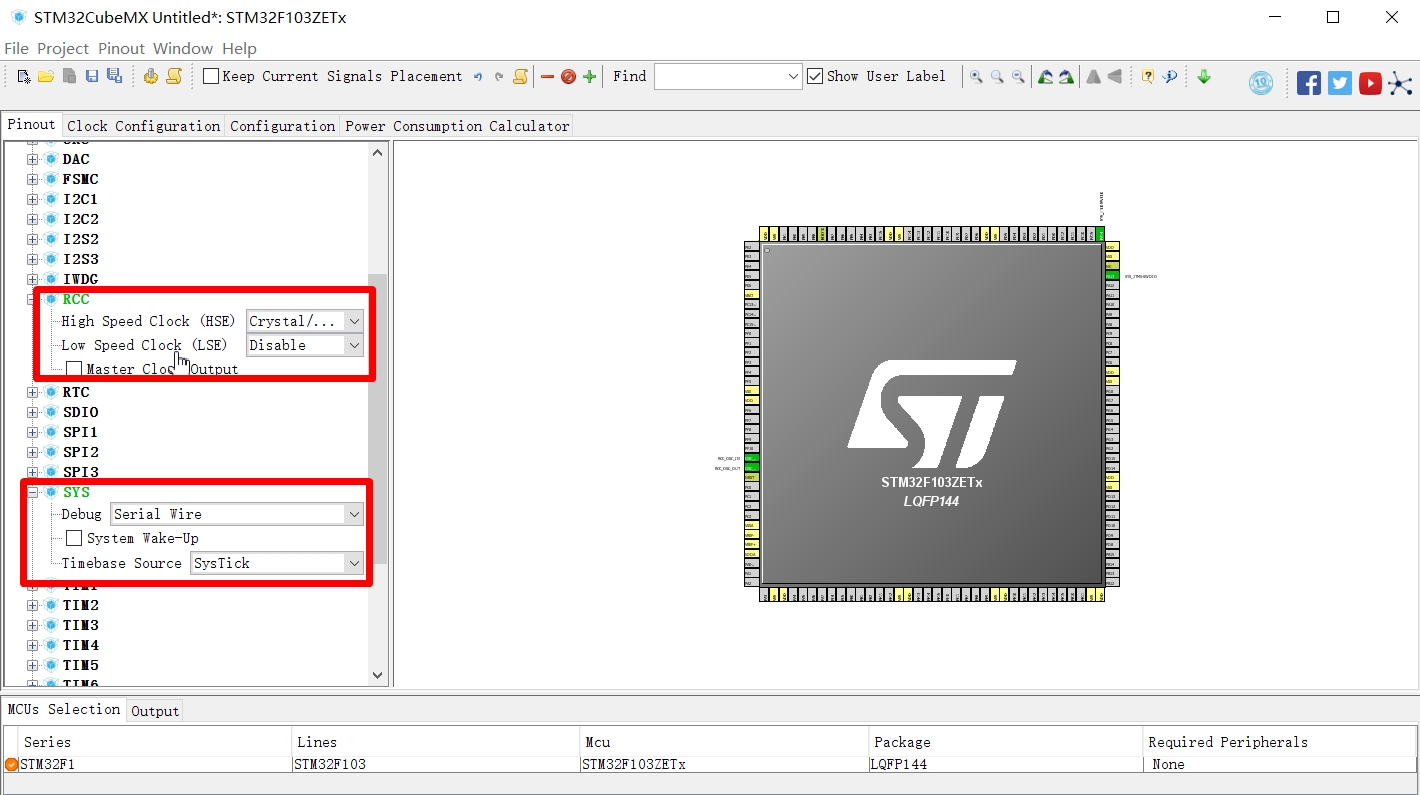Uncheck Show User Label
Viewport: 1420px width, 795px height.
pyautogui.click(x=815, y=75)
